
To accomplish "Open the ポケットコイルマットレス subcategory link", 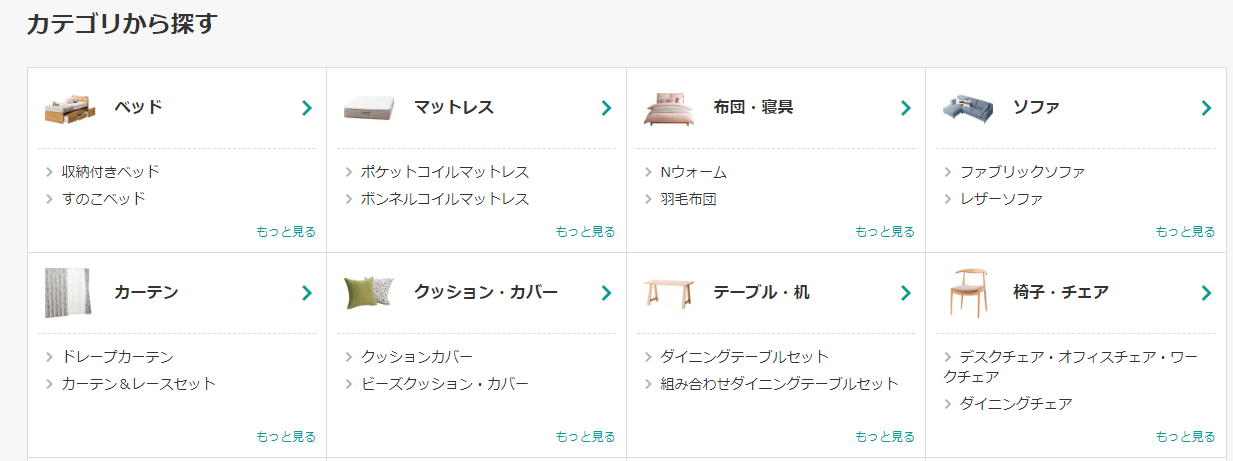I will pyautogui.click(x=445, y=172).
